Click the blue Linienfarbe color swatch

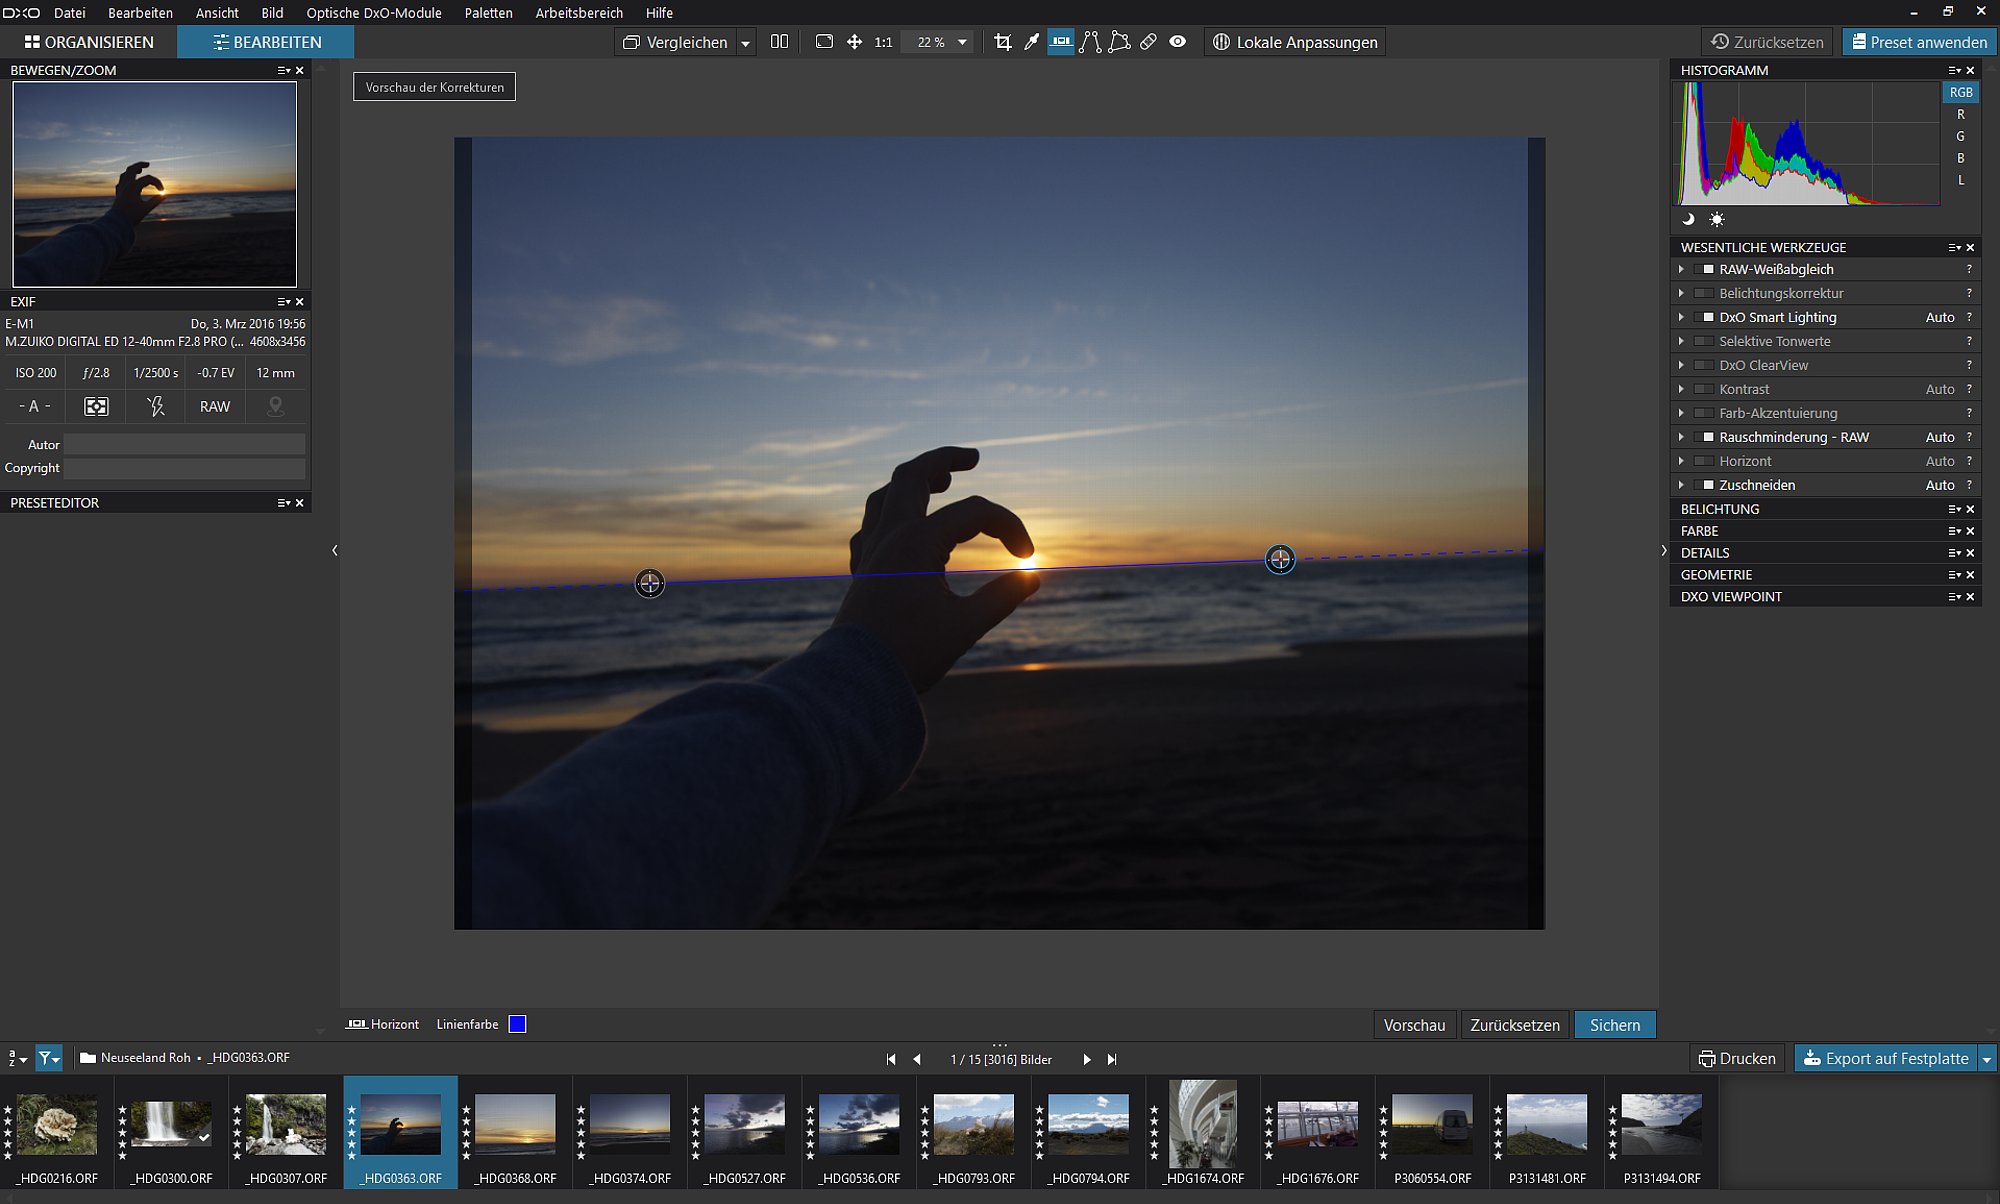(x=517, y=1024)
